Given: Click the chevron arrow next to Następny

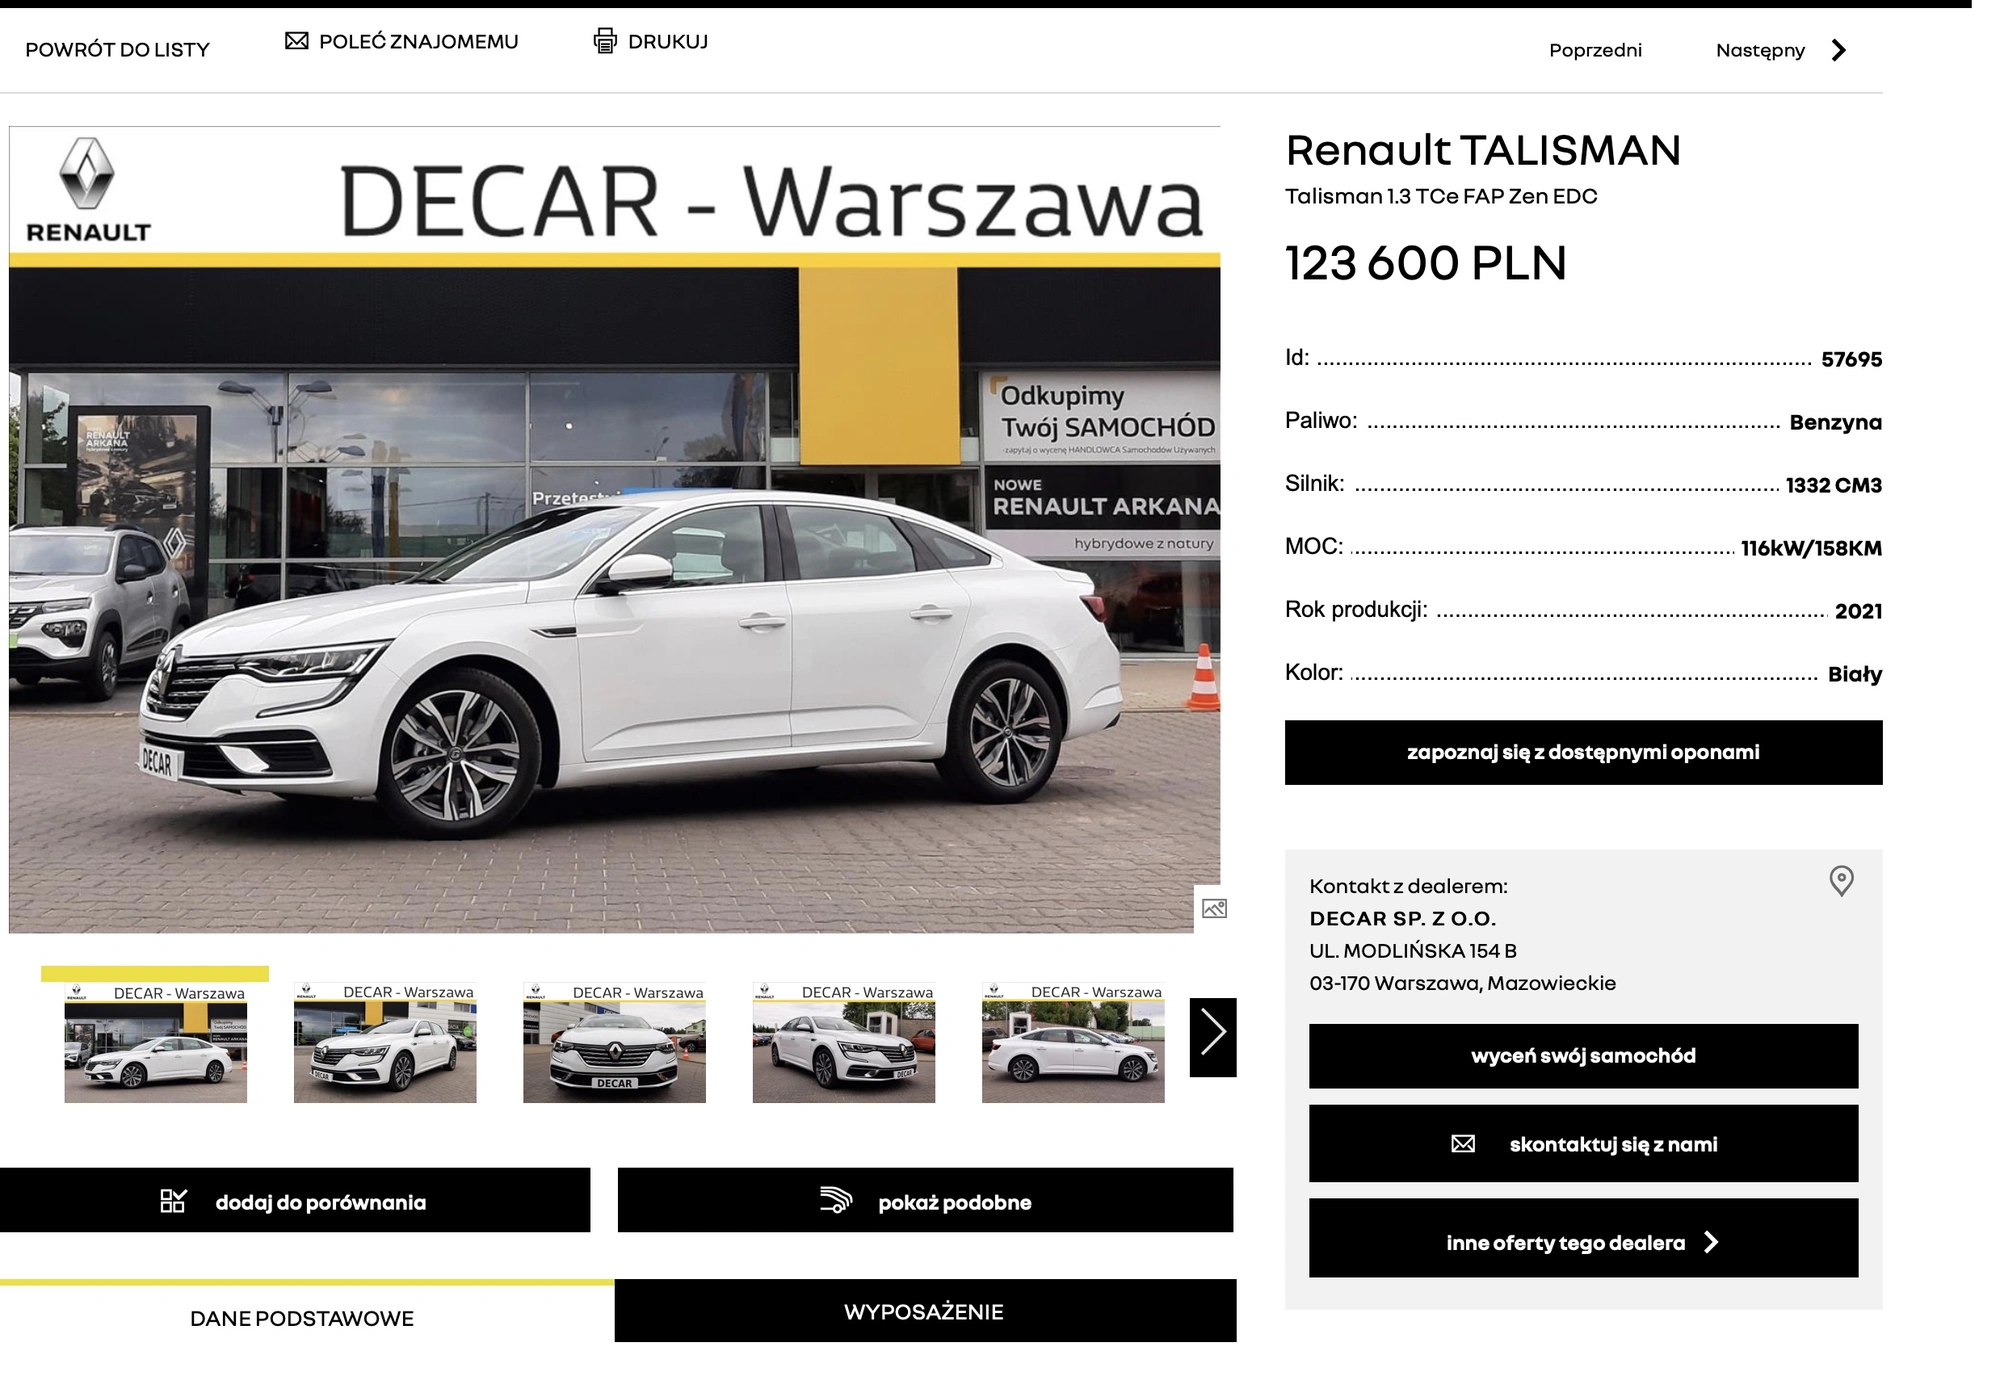Looking at the screenshot, I should [x=1838, y=50].
